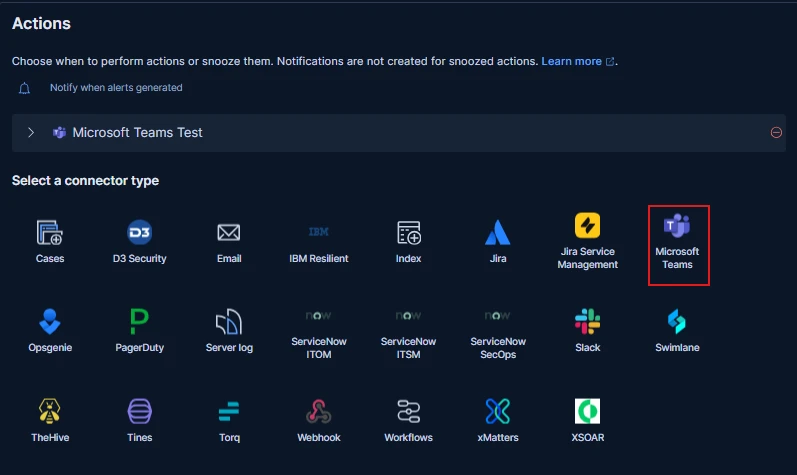Select the Slack connector
This screenshot has width=797, height=475.
[x=588, y=331]
